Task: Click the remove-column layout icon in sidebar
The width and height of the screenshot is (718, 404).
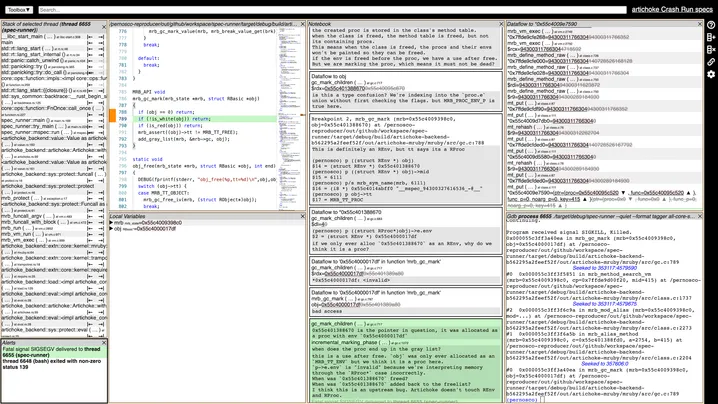Action: click(711, 49)
